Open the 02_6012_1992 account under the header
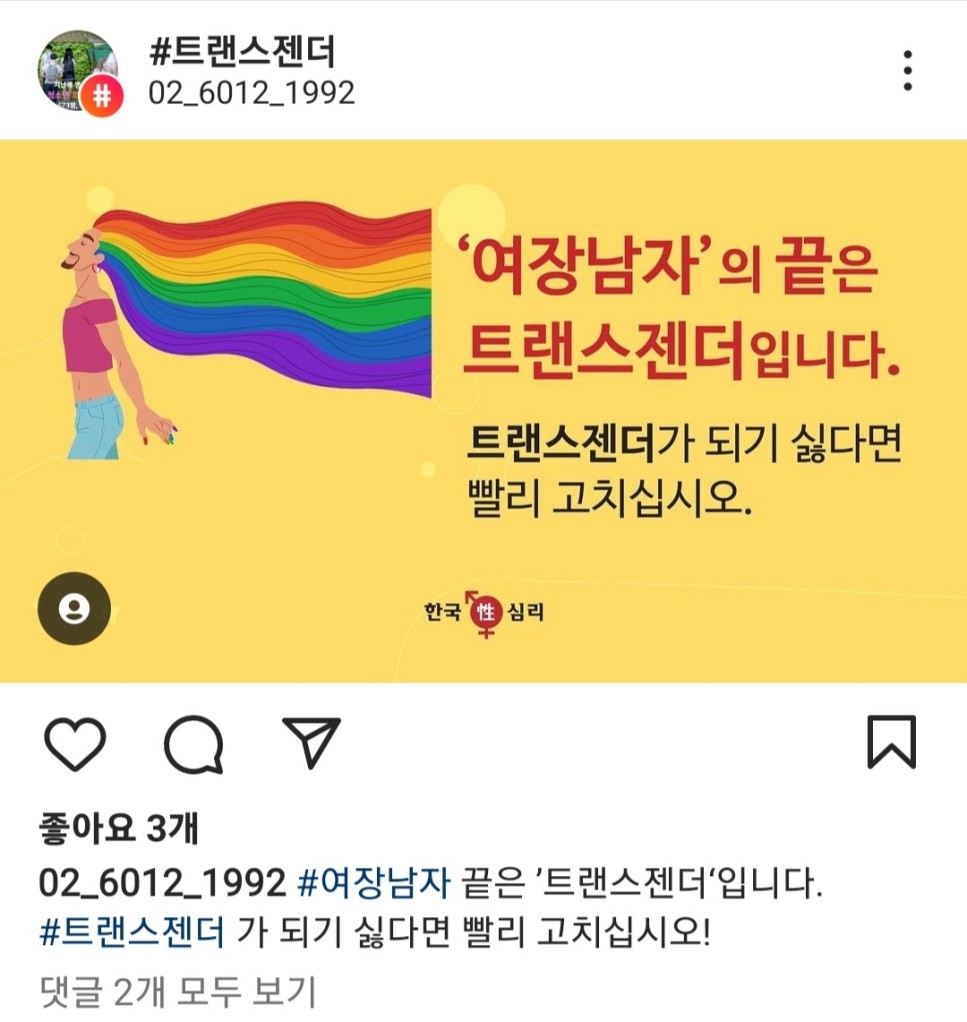 click(x=252, y=93)
